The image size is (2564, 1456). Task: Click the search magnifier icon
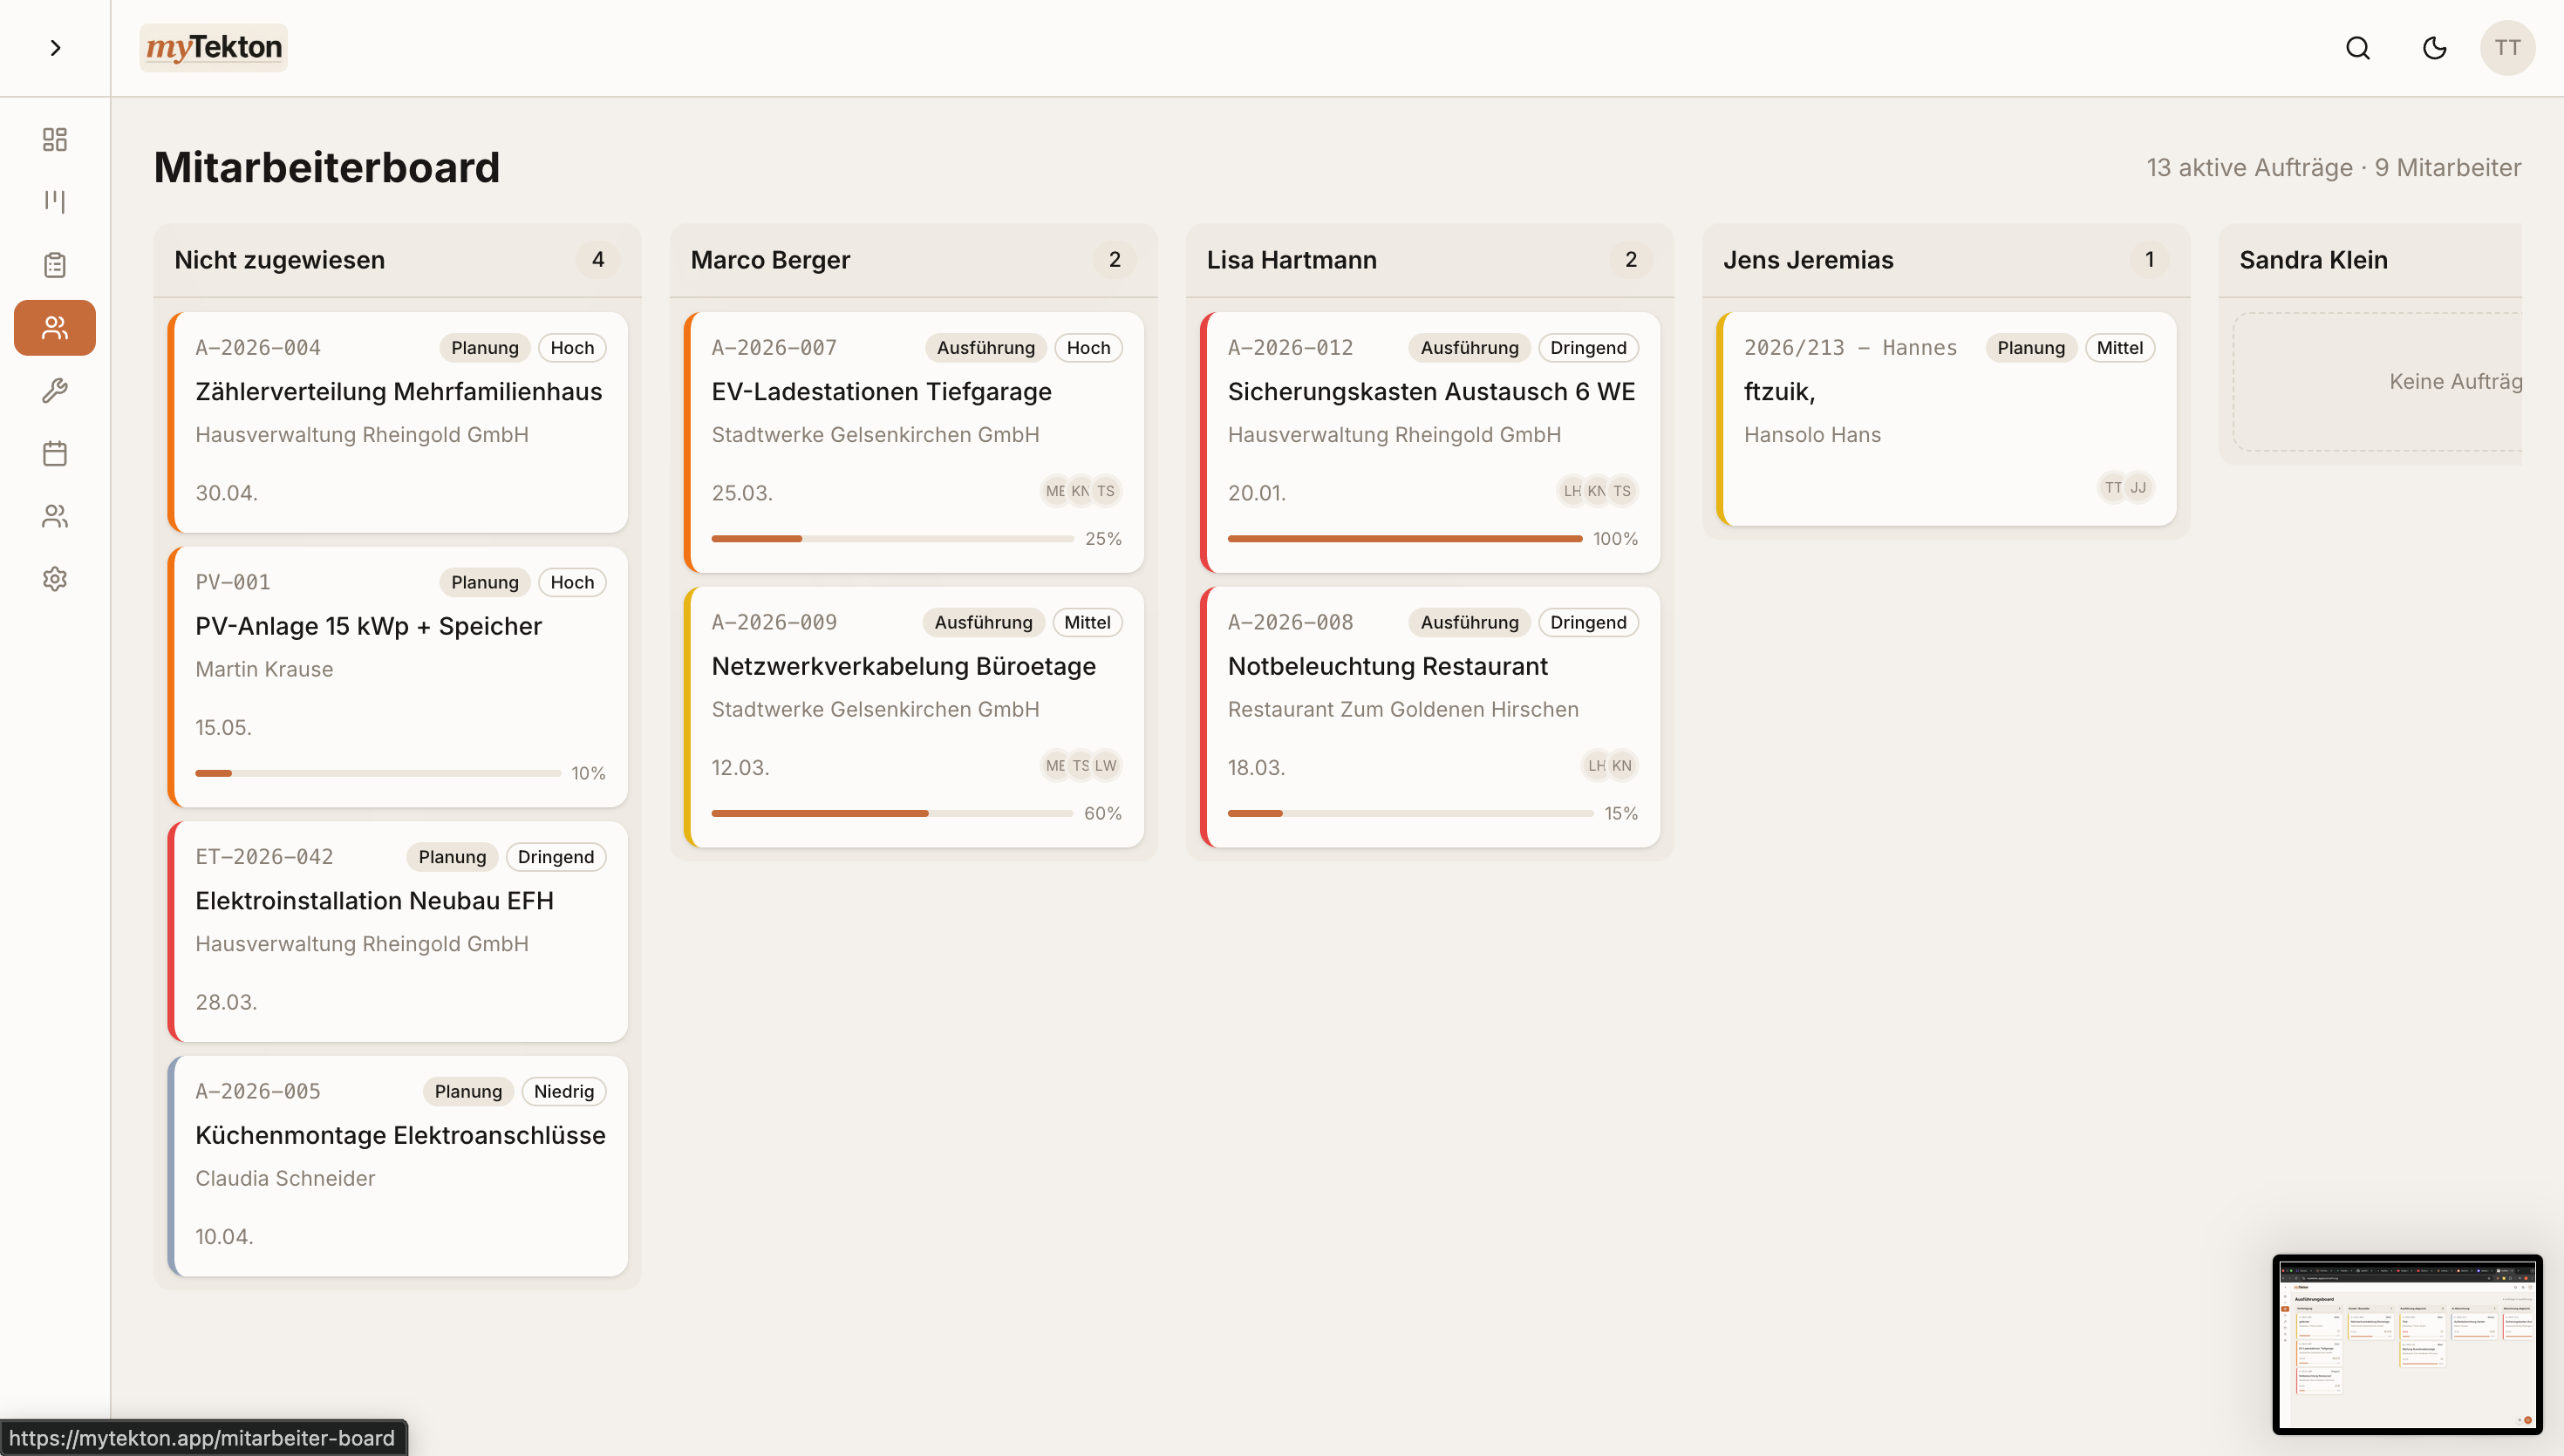point(2357,48)
